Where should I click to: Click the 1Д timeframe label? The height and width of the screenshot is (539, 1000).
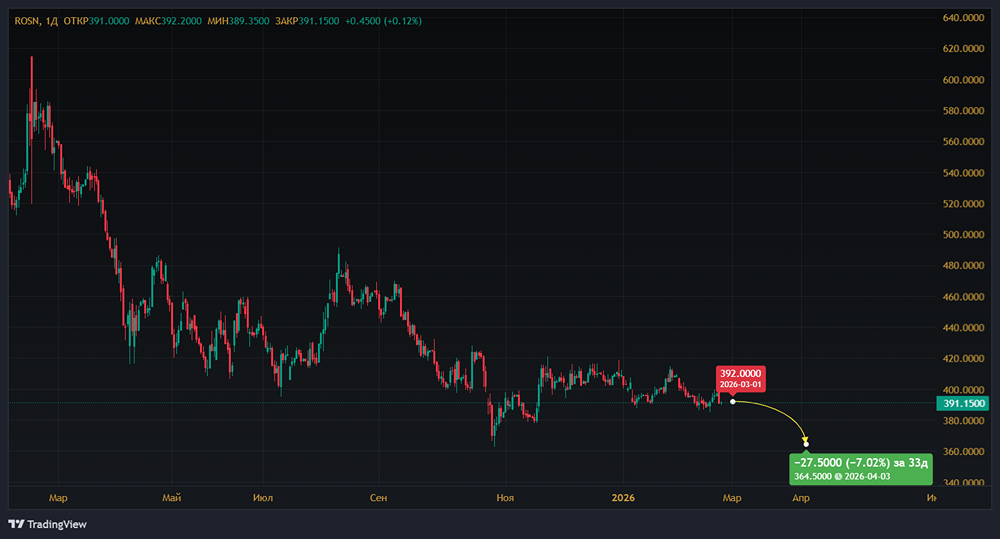pyautogui.click(x=50, y=20)
